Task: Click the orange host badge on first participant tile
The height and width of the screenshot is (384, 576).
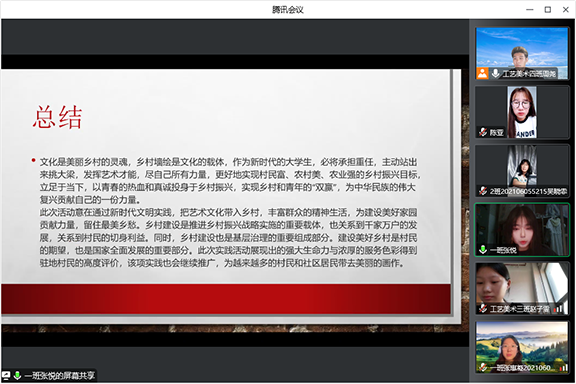Action: click(x=482, y=73)
